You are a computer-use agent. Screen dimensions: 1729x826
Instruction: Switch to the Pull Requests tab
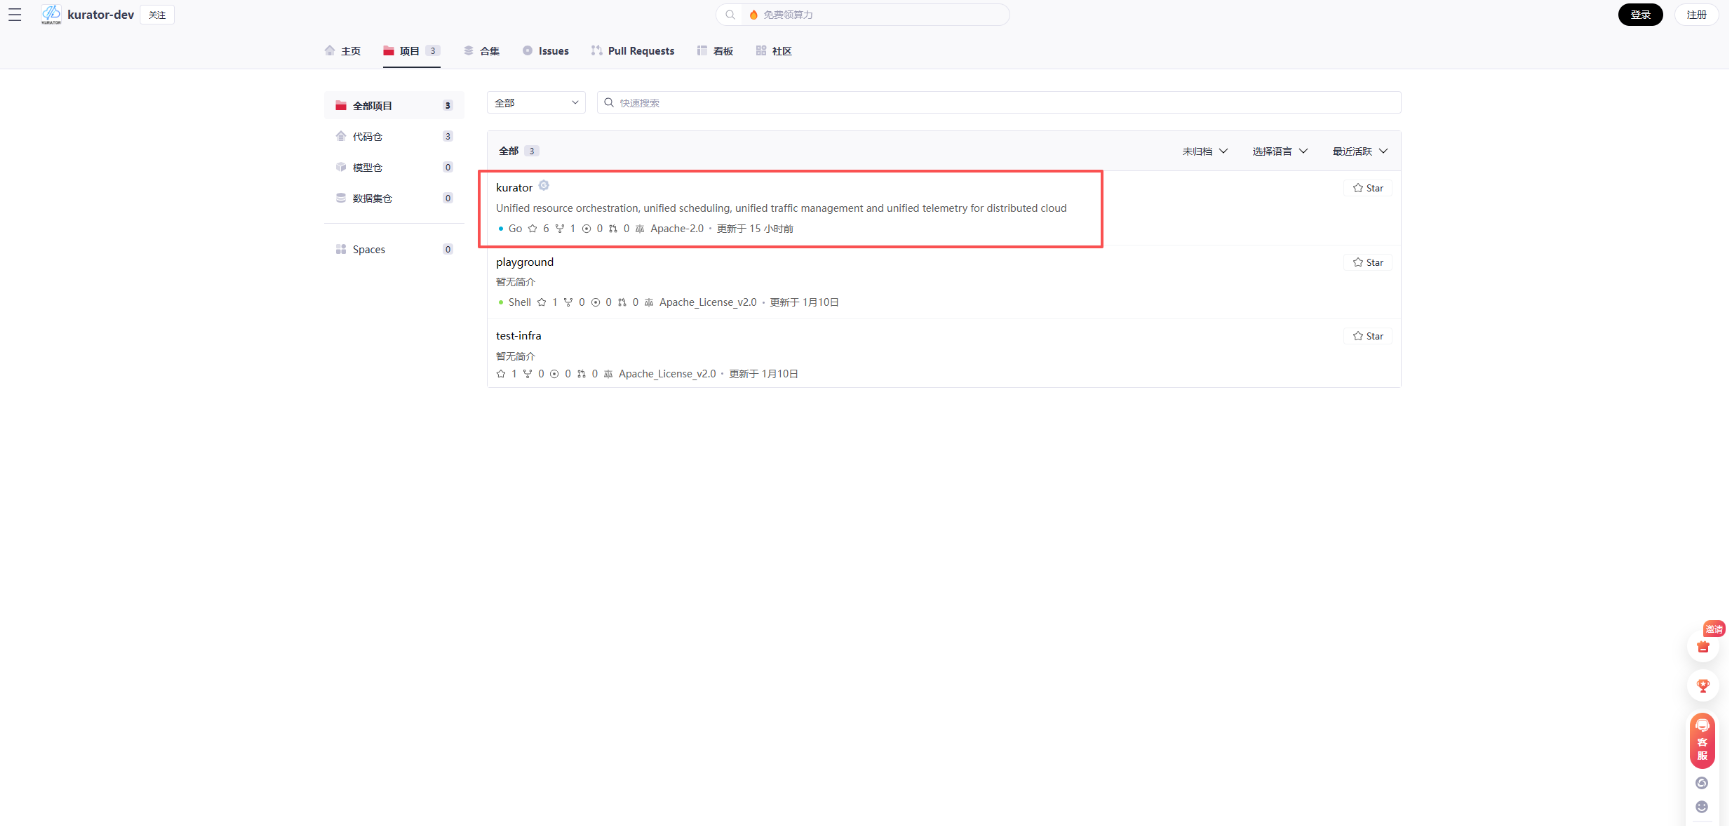(633, 51)
